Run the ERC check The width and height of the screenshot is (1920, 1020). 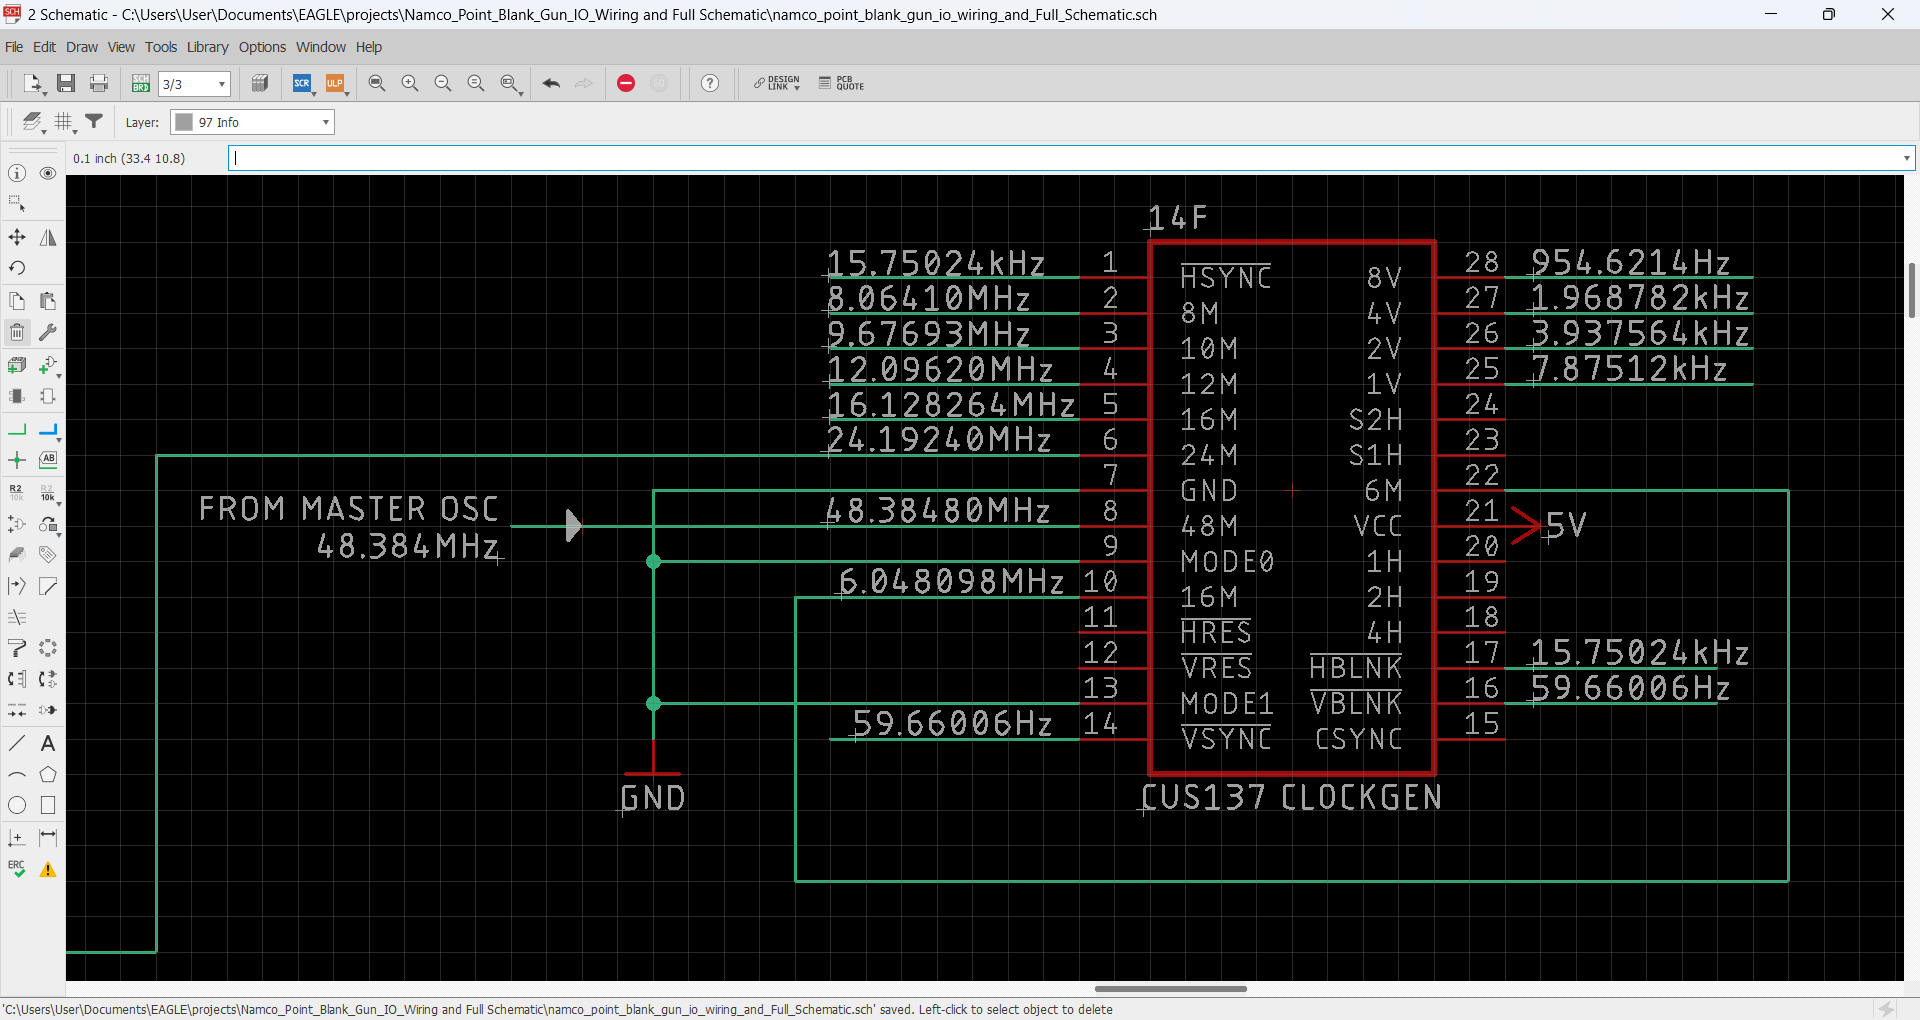click(x=17, y=869)
